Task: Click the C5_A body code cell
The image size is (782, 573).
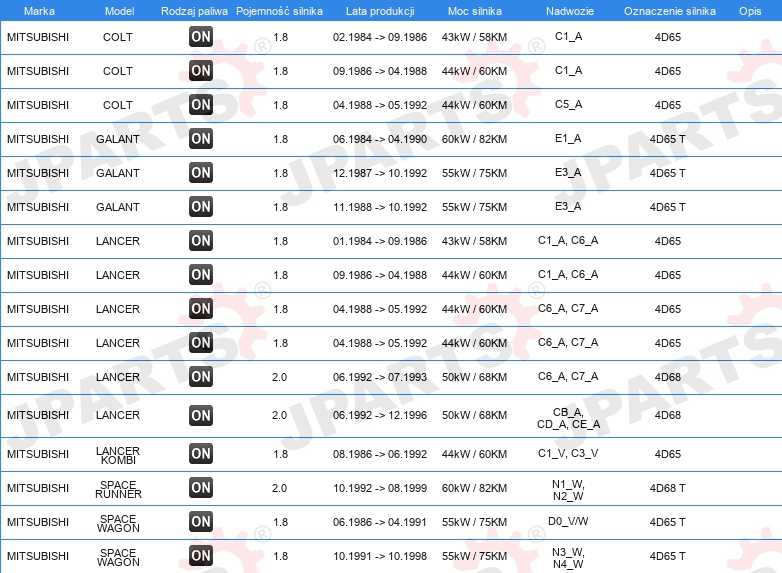Action: tap(568, 104)
